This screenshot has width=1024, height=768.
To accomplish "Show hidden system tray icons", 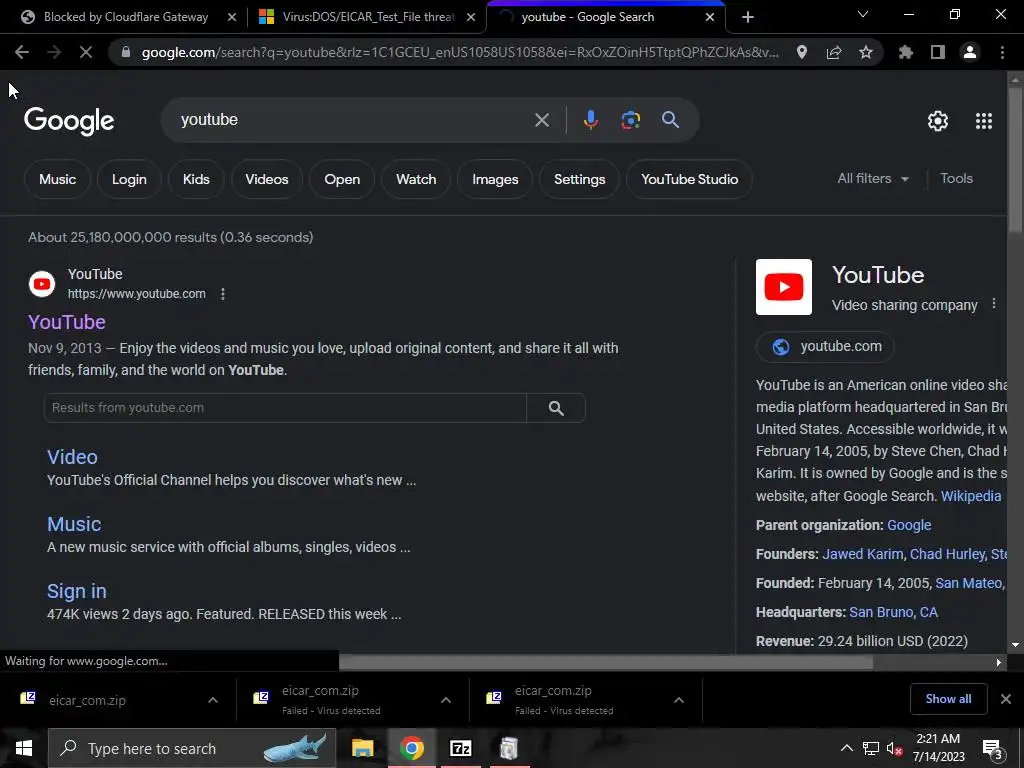I will (x=846, y=748).
